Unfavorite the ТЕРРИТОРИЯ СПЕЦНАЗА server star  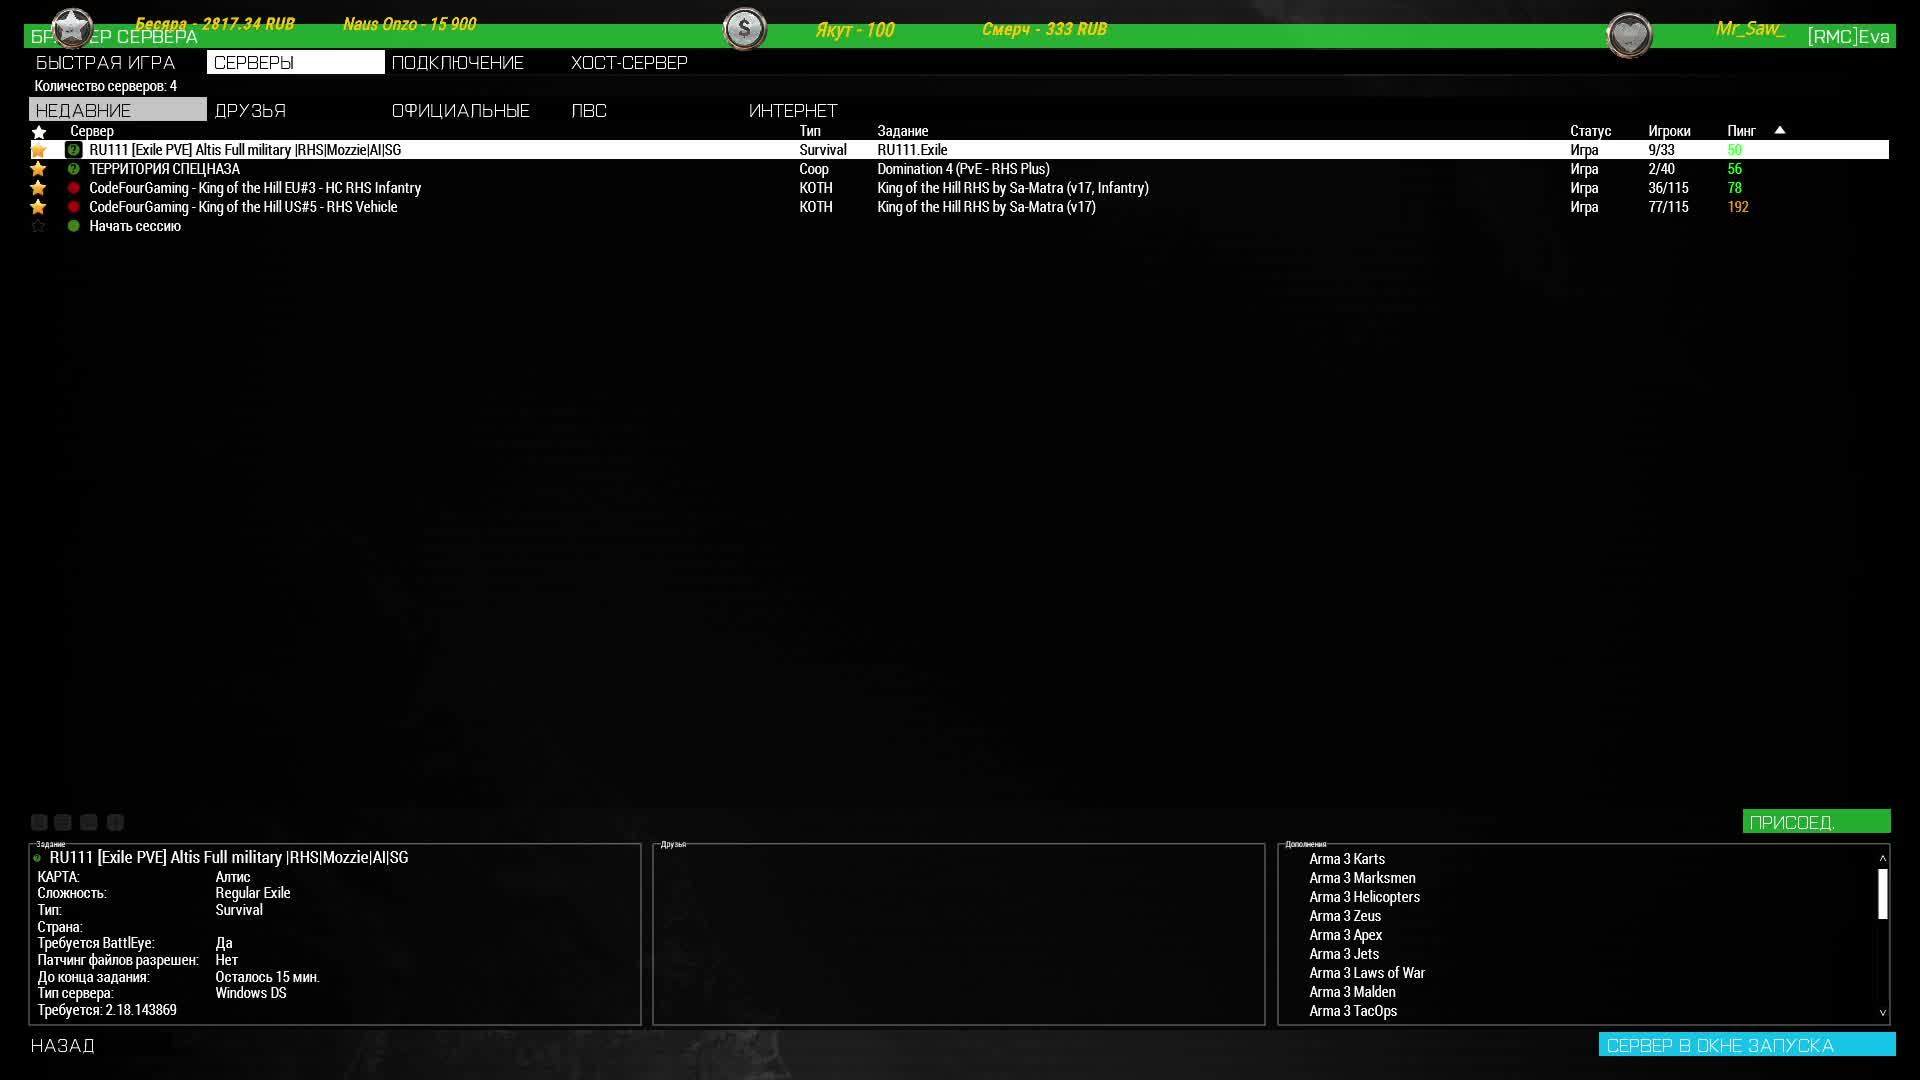coord(39,169)
